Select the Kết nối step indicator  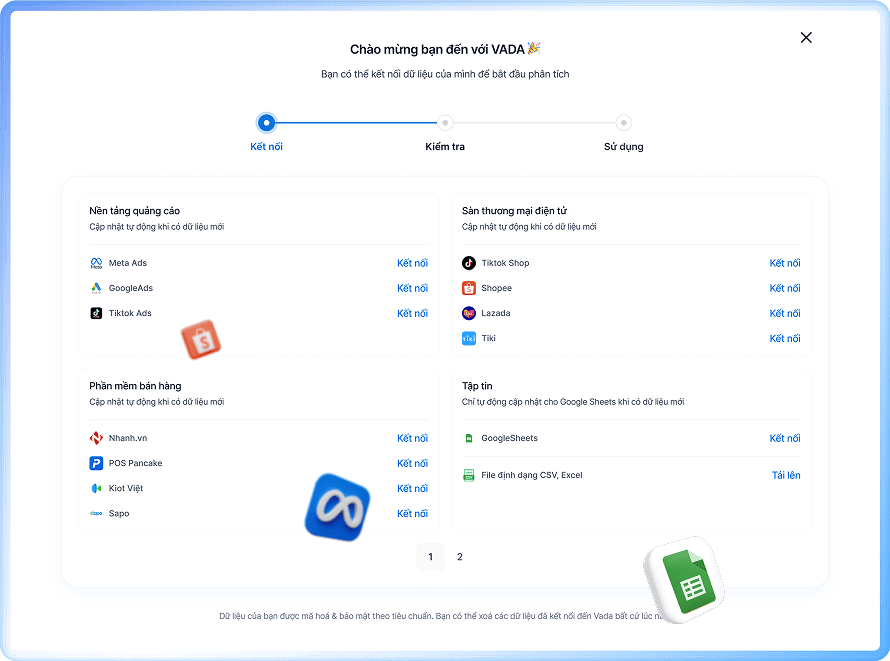[266, 123]
